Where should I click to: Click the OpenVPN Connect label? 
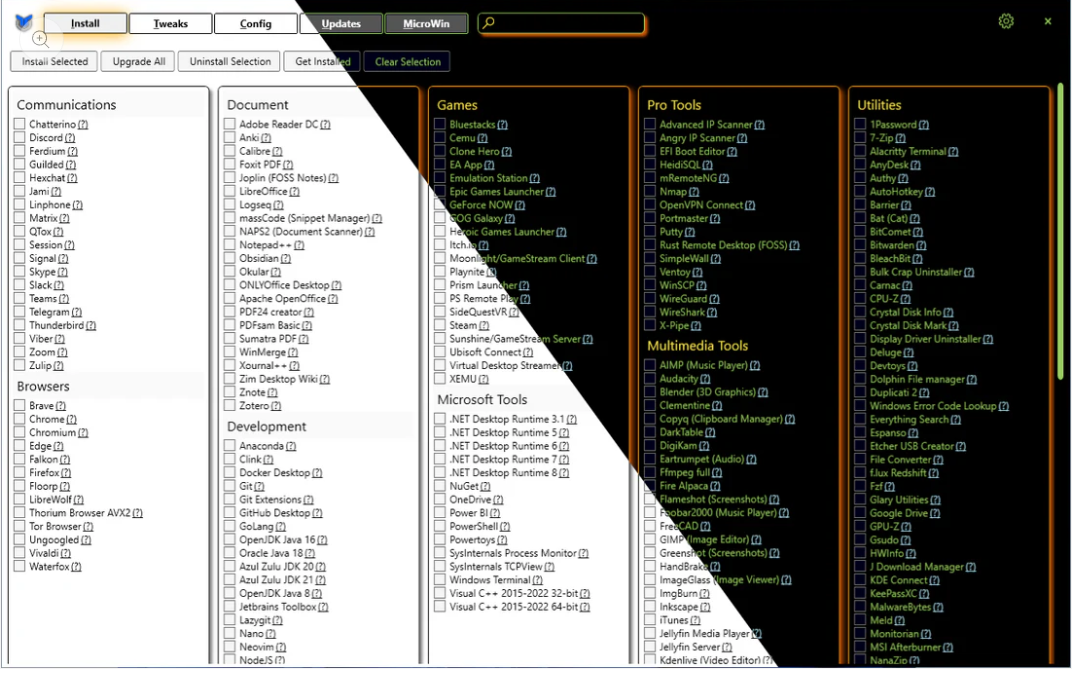point(701,205)
